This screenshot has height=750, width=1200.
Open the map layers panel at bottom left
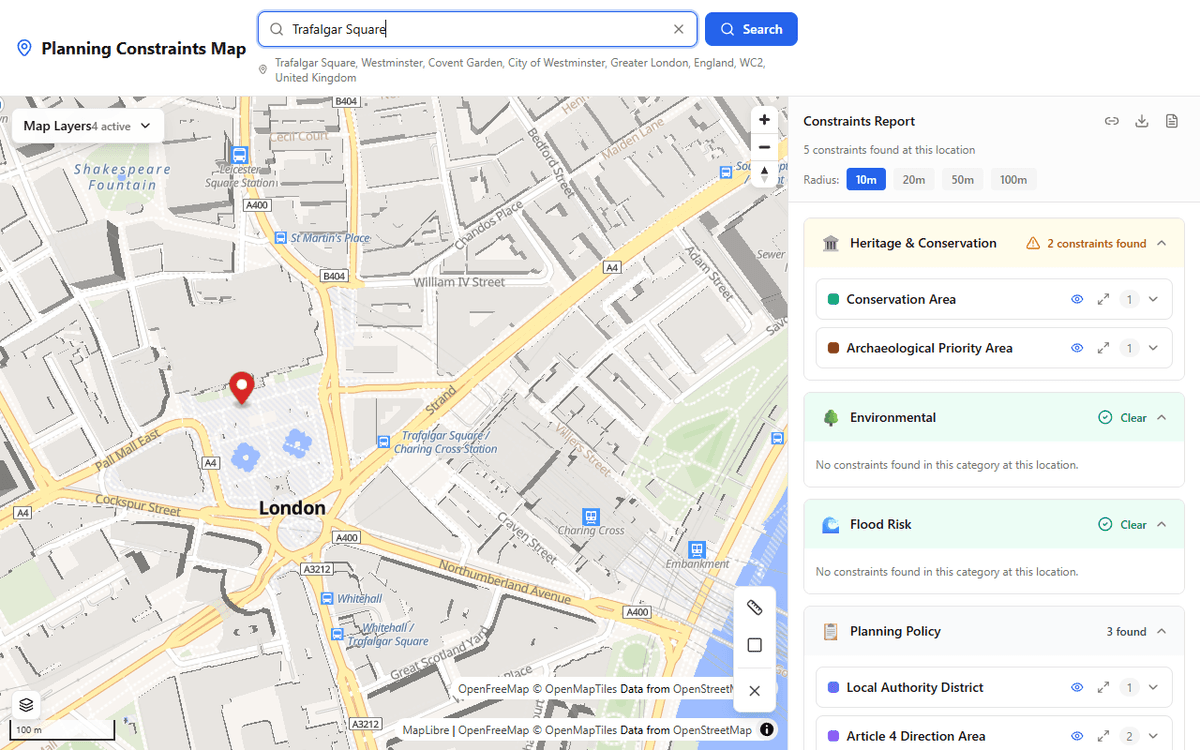coord(25,705)
